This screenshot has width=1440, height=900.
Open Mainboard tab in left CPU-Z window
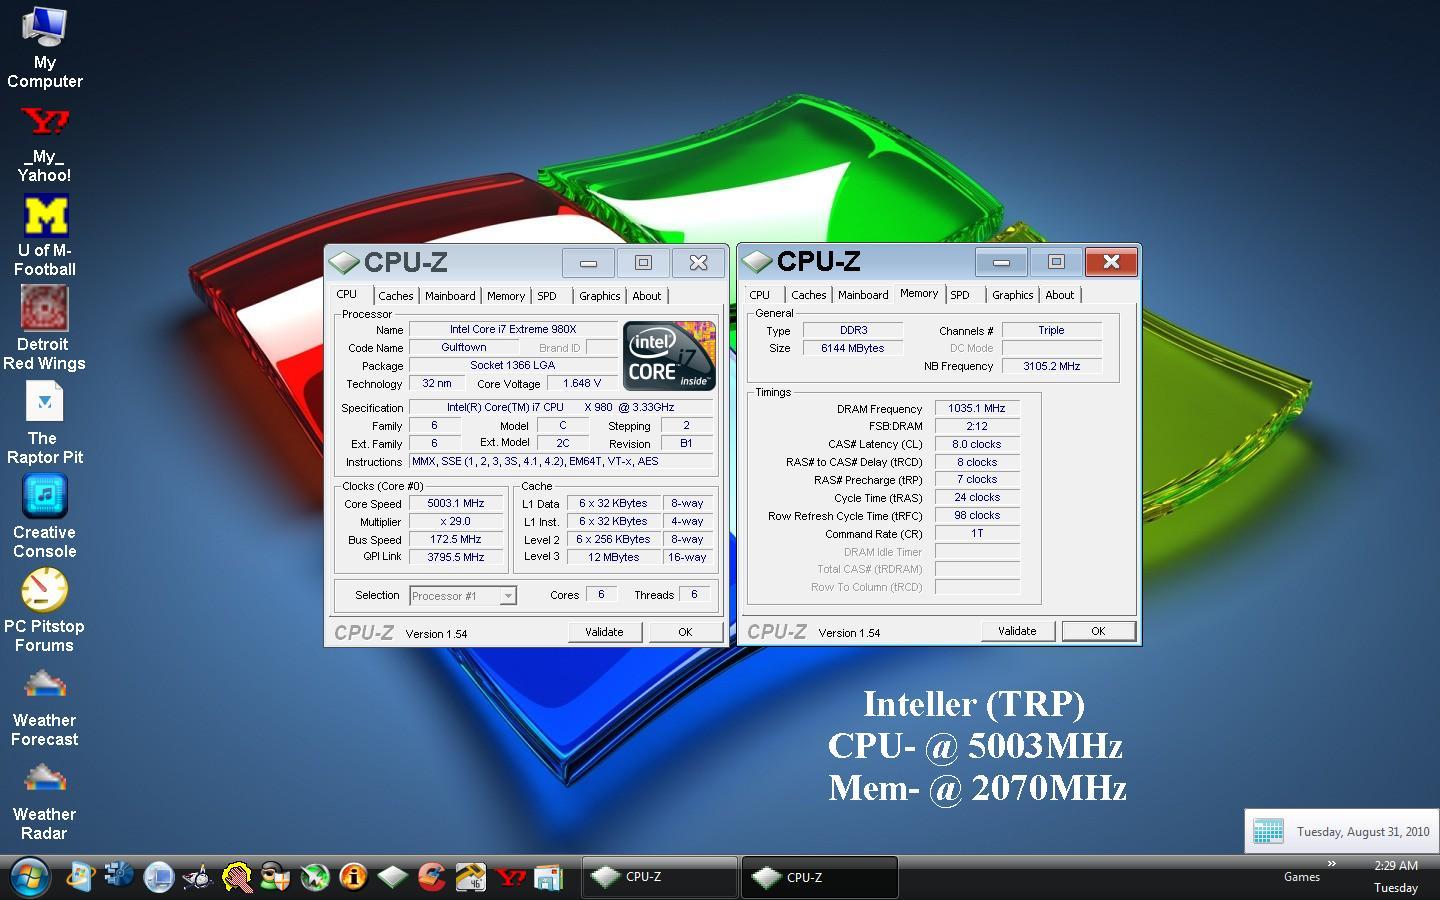pyautogui.click(x=450, y=296)
